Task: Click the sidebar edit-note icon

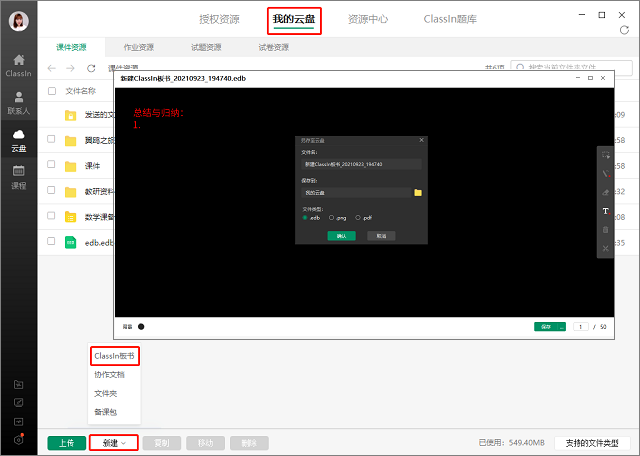Action: tap(19, 403)
